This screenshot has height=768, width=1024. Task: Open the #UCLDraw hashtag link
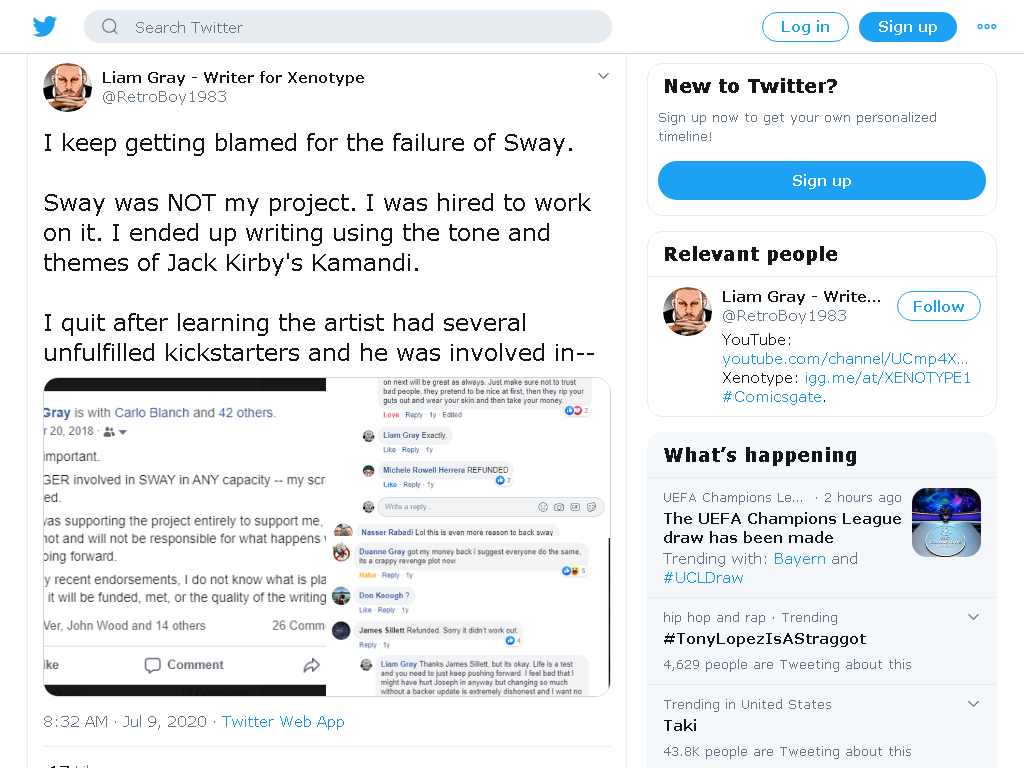(x=703, y=578)
